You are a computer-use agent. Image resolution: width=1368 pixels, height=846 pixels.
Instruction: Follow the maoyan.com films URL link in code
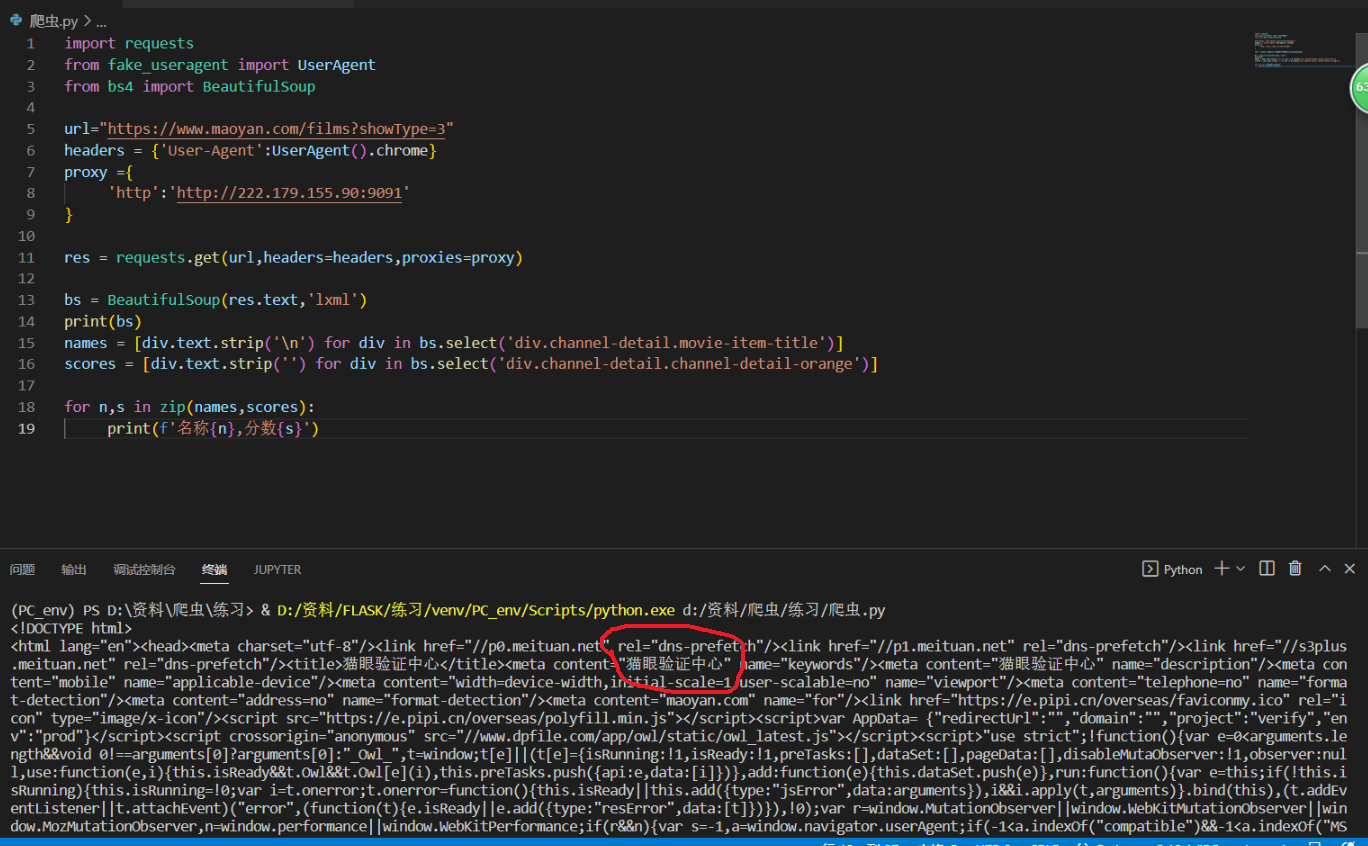coord(277,129)
